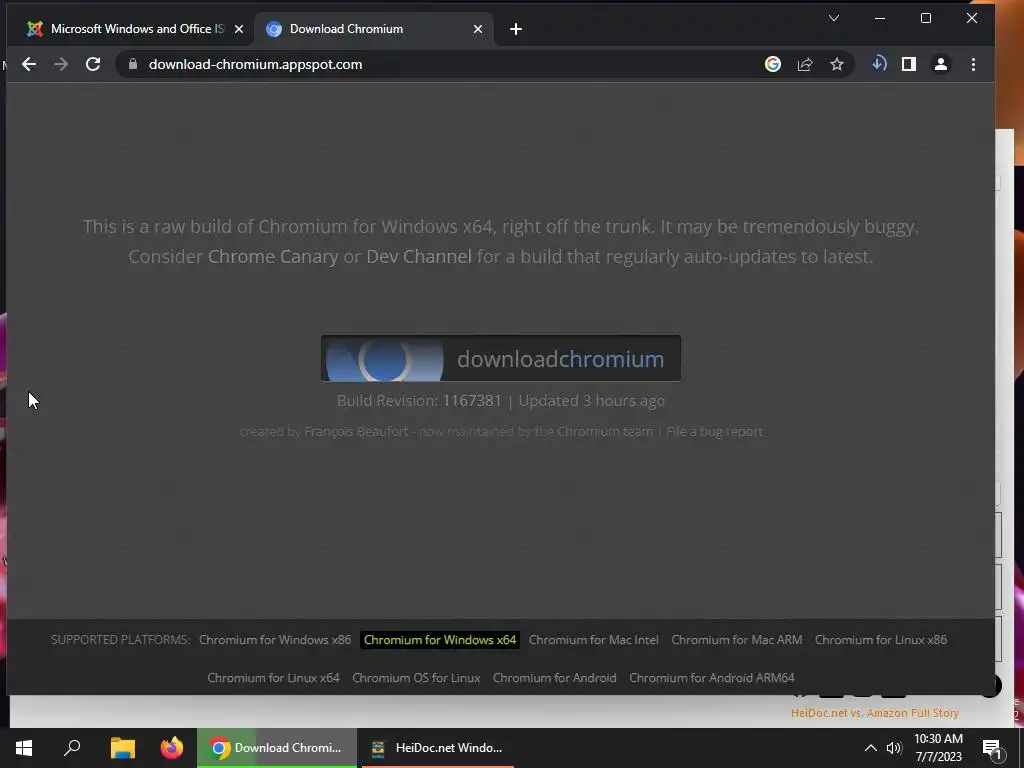Viewport: 1024px width, 768px height.
Task: Select Chromium for Mac ARM platform
Action: tap(737, 640)
